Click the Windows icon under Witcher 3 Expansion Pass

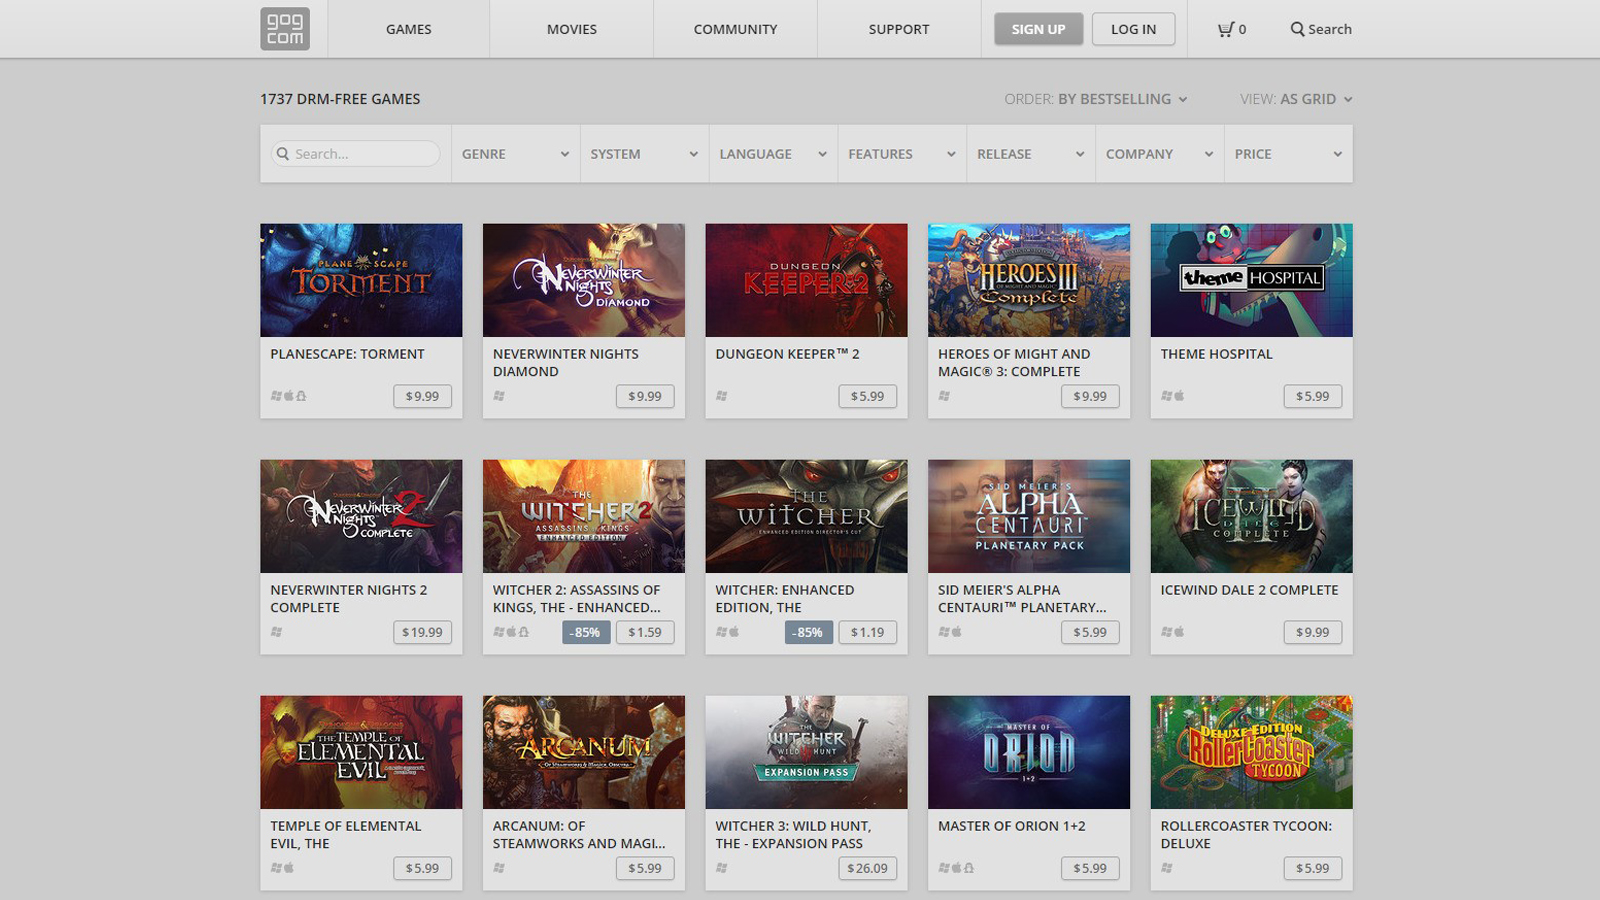[x=721, y=868]
